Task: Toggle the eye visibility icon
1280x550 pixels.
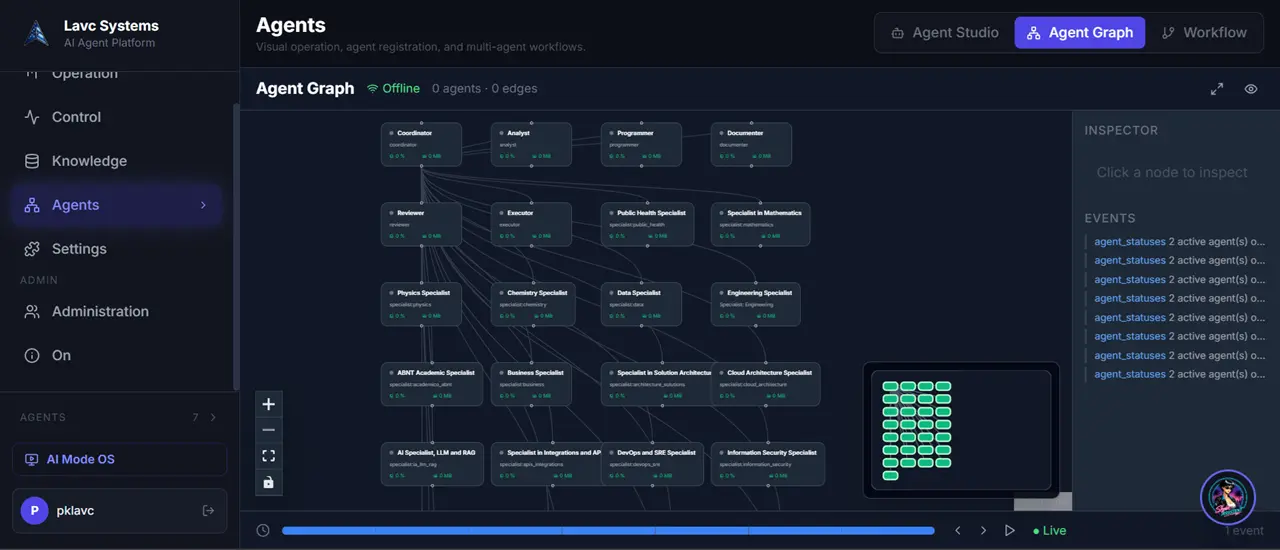Action: pos(1251,89)
